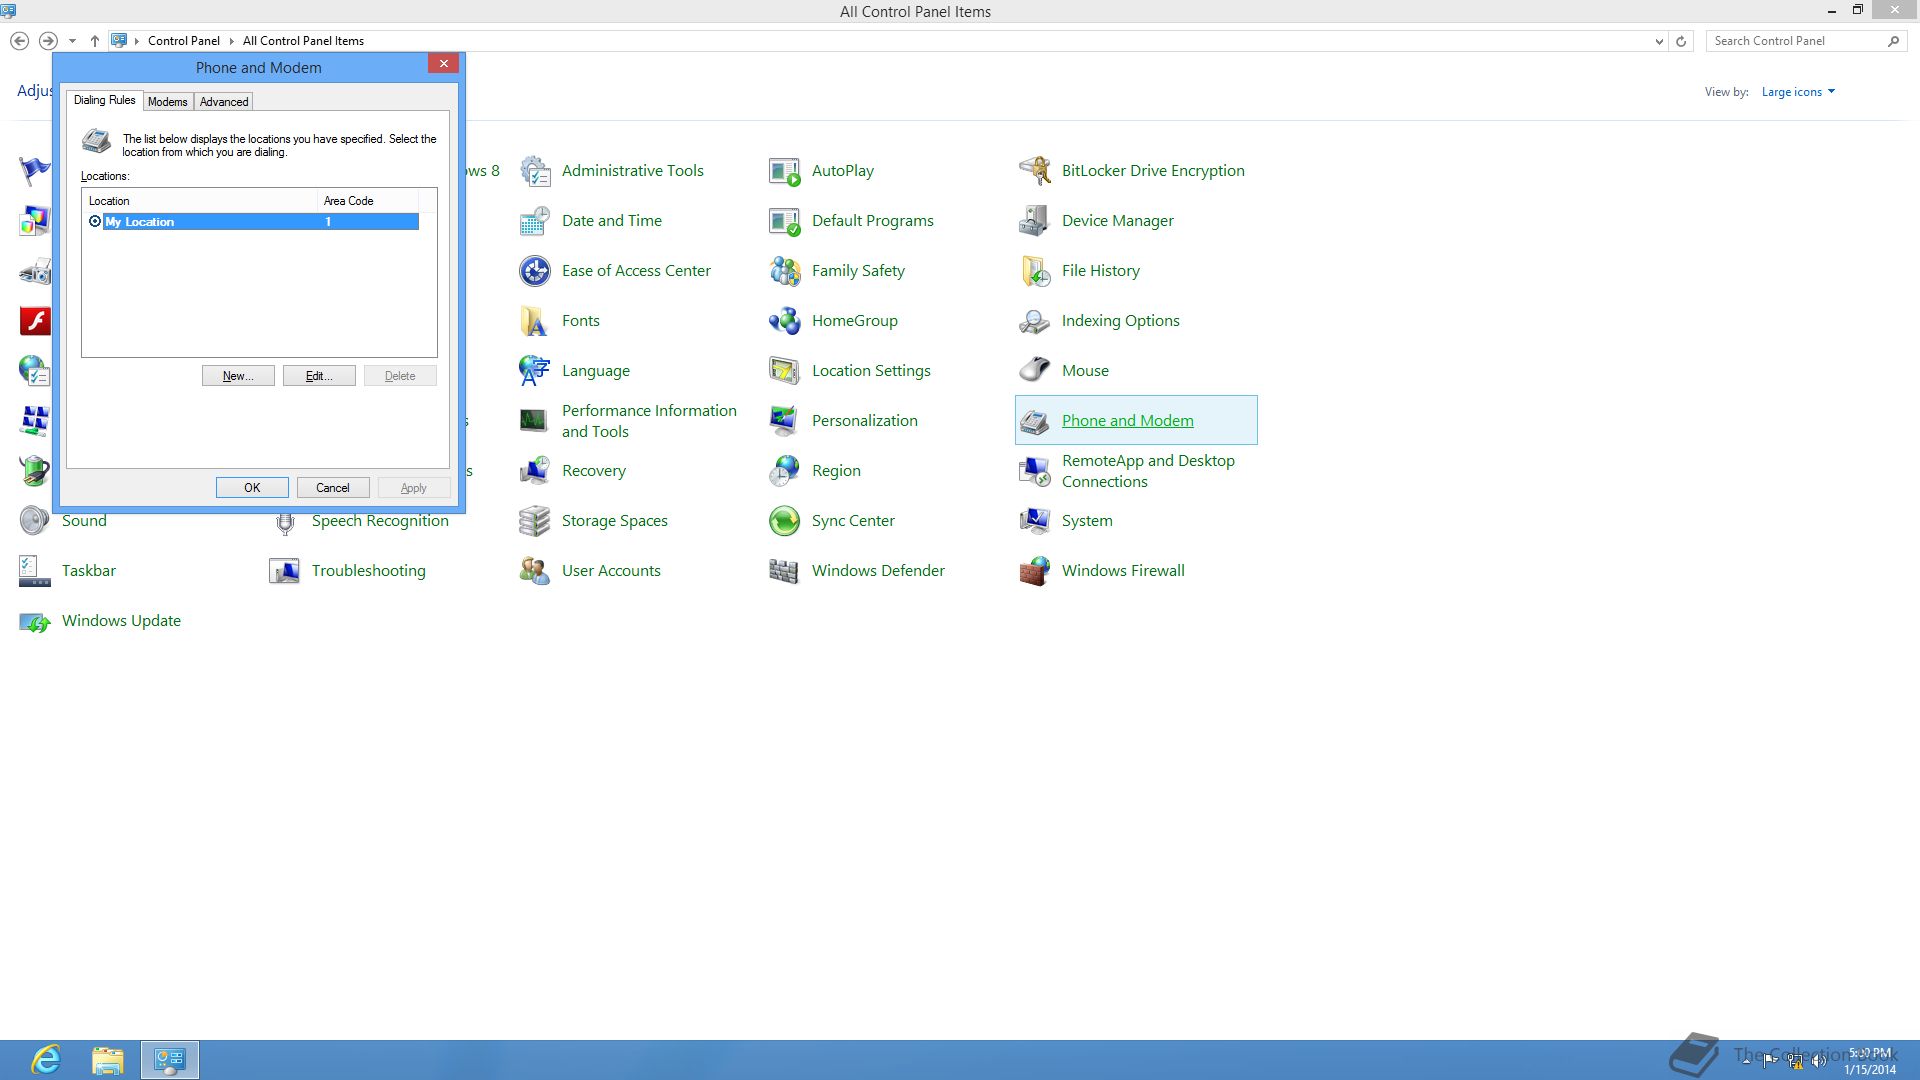Open Storage Spaces icon
This screenshot has height=1080, width=1920.
coord(535,521)
